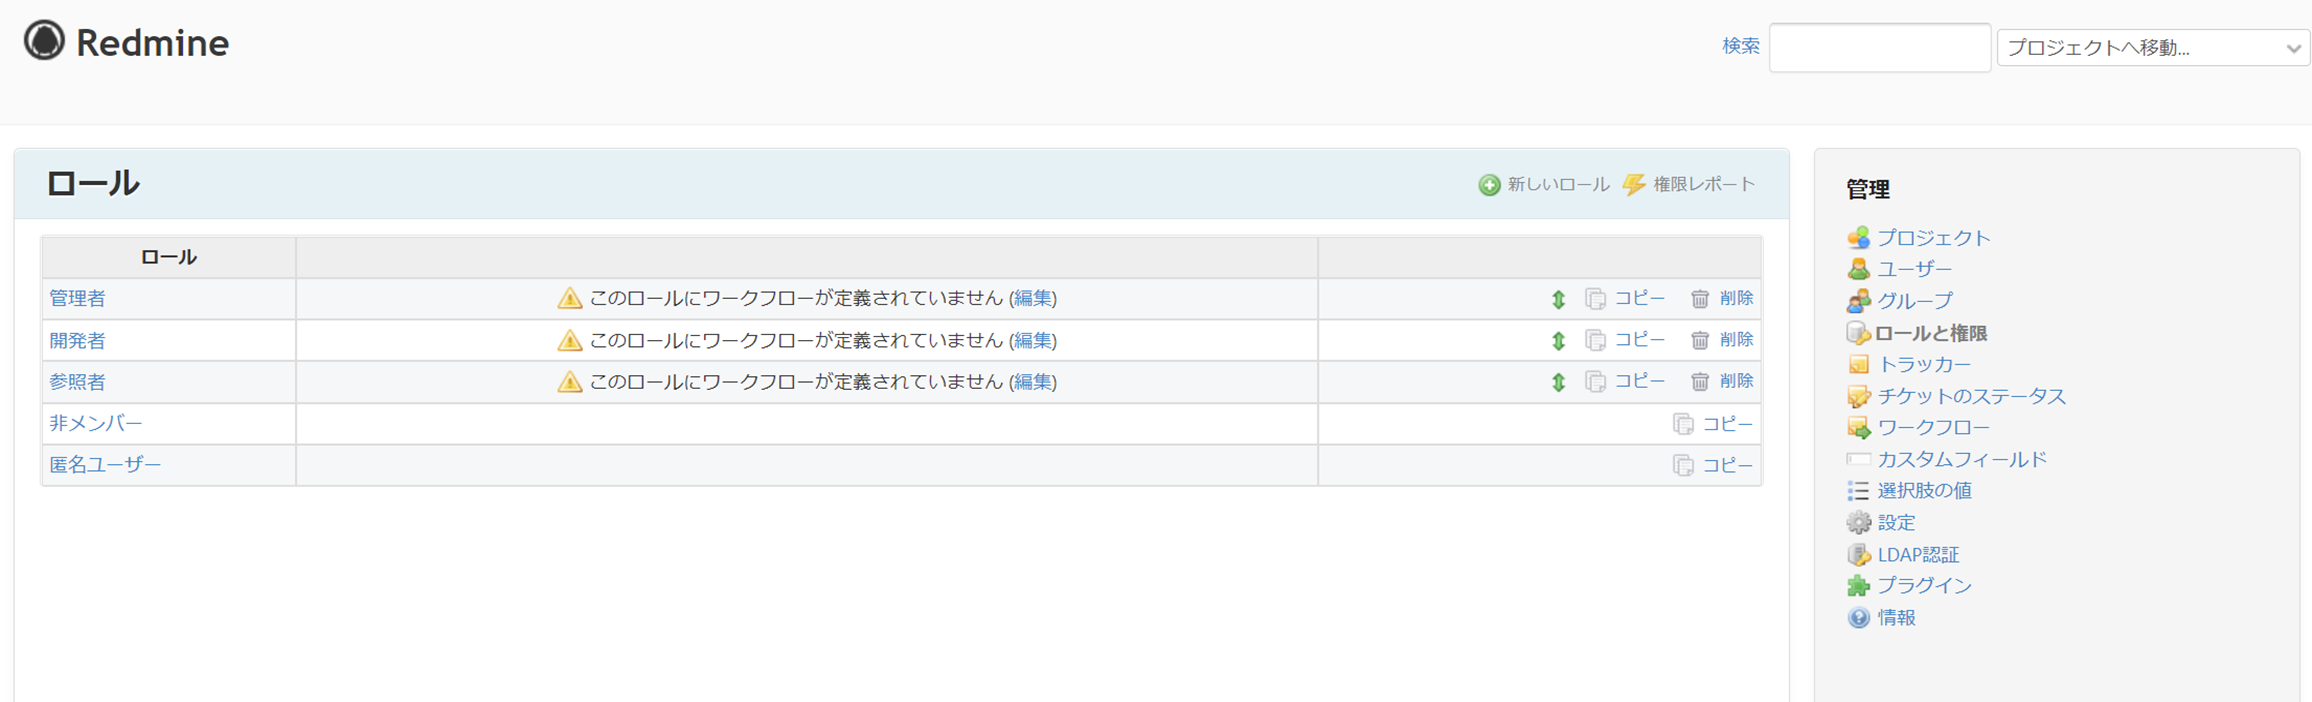Click the チケットのステータス sidebar icon

1858,397
